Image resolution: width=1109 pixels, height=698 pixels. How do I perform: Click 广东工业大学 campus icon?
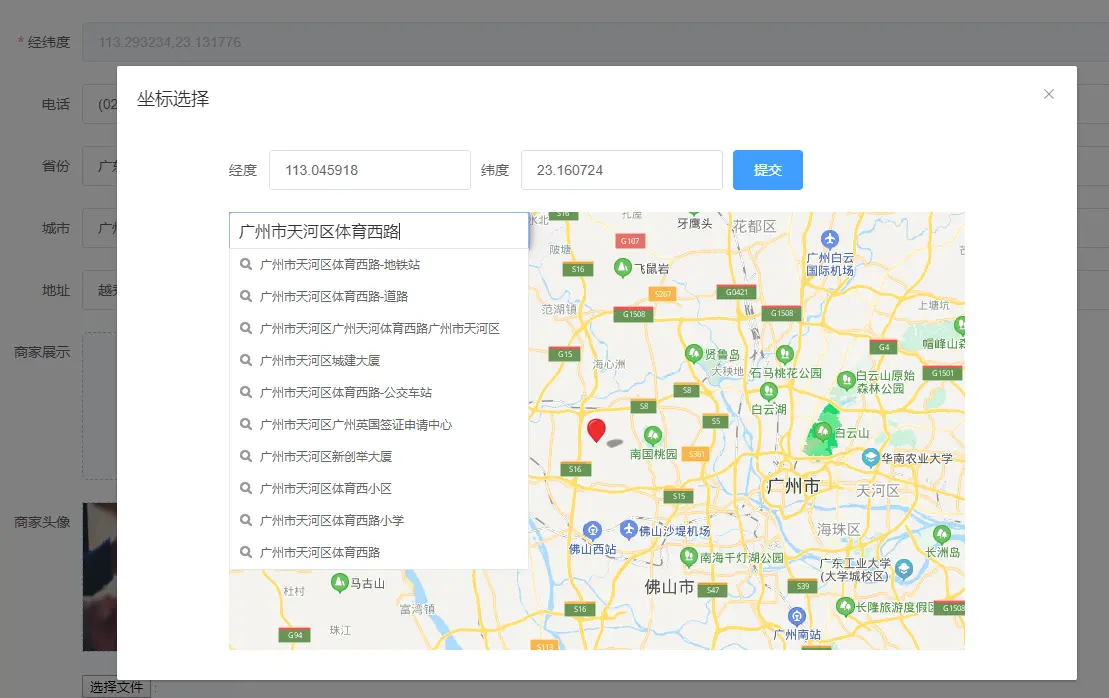(x=904, y=568)
